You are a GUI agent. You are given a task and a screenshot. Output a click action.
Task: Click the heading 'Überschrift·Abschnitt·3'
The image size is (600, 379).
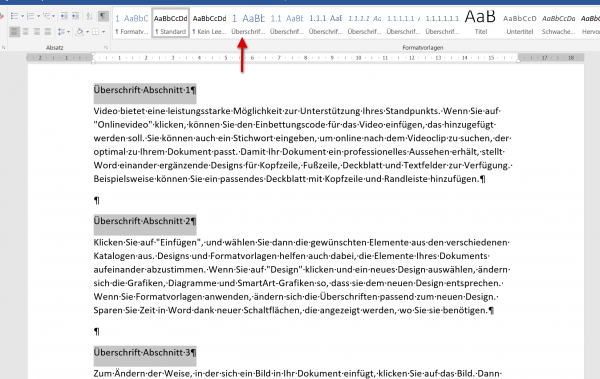145,353
